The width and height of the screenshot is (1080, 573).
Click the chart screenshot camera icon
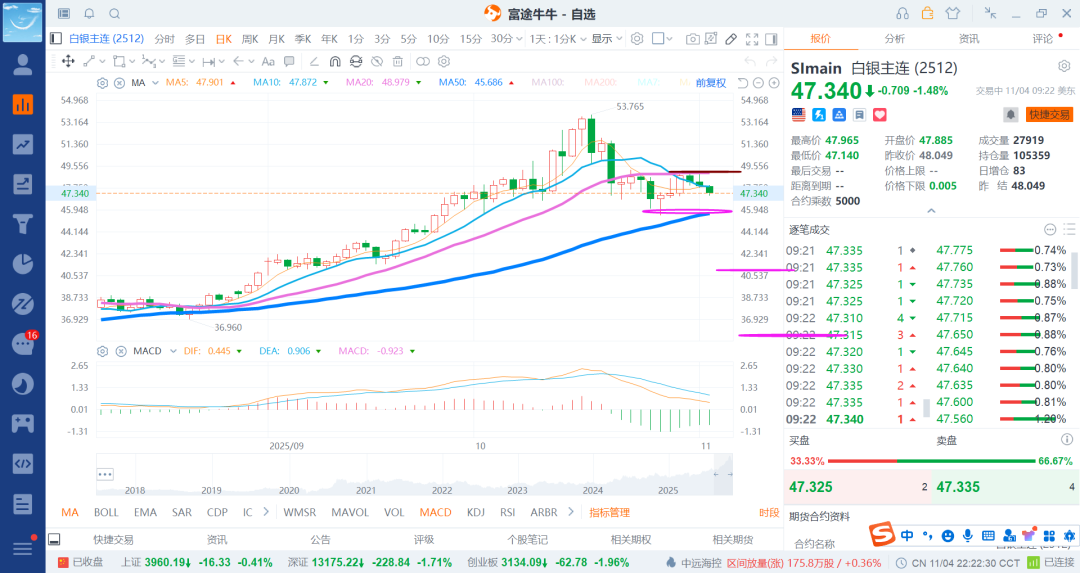(693, 39)
